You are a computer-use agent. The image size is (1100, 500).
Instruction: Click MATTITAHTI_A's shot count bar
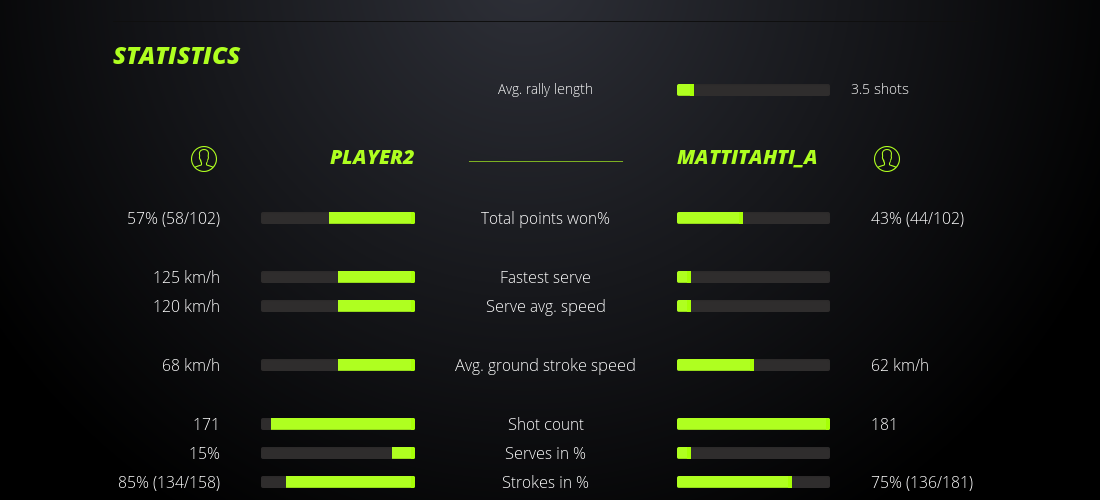click(753, 424)
